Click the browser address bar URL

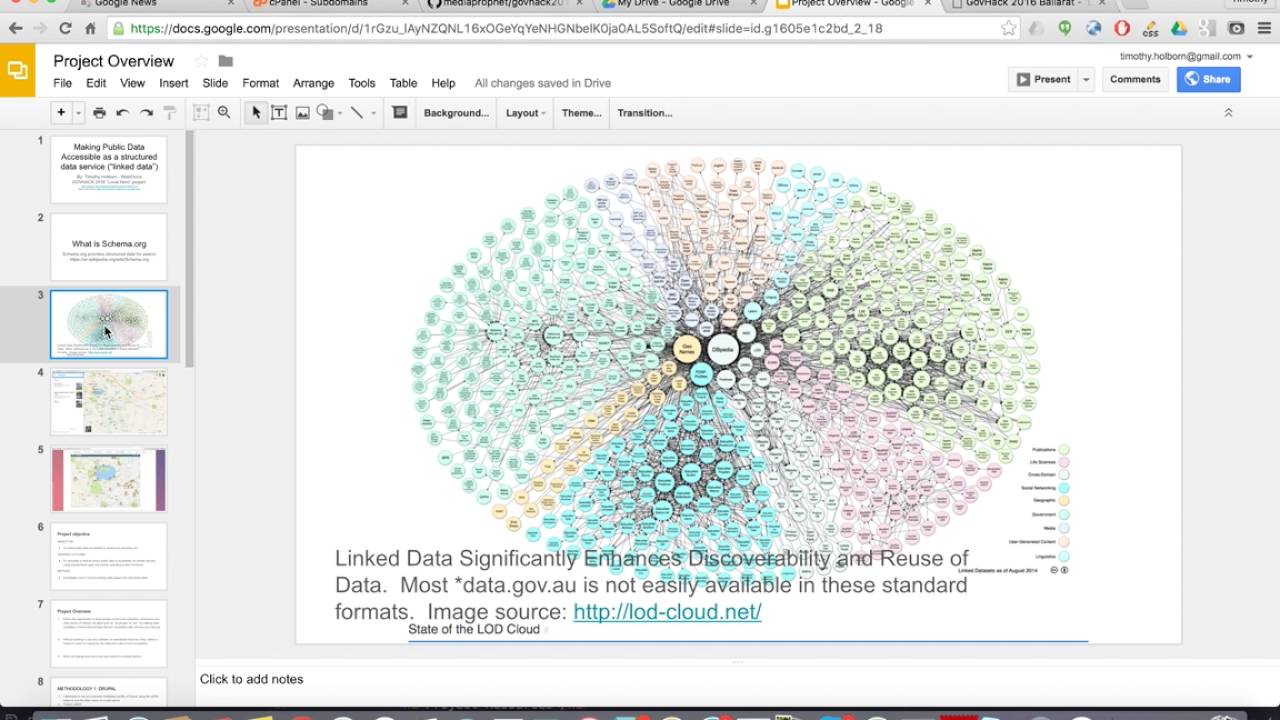coord(506,29)
